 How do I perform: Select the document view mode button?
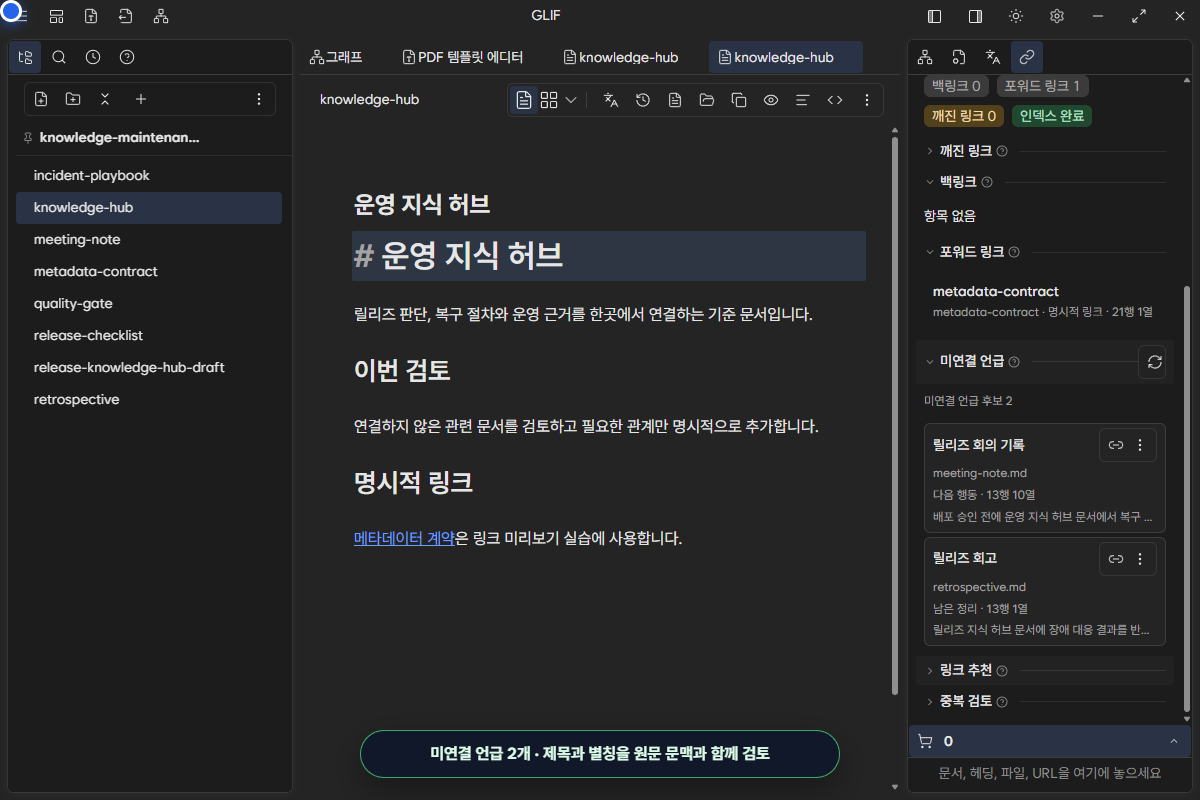coord(524,100)
